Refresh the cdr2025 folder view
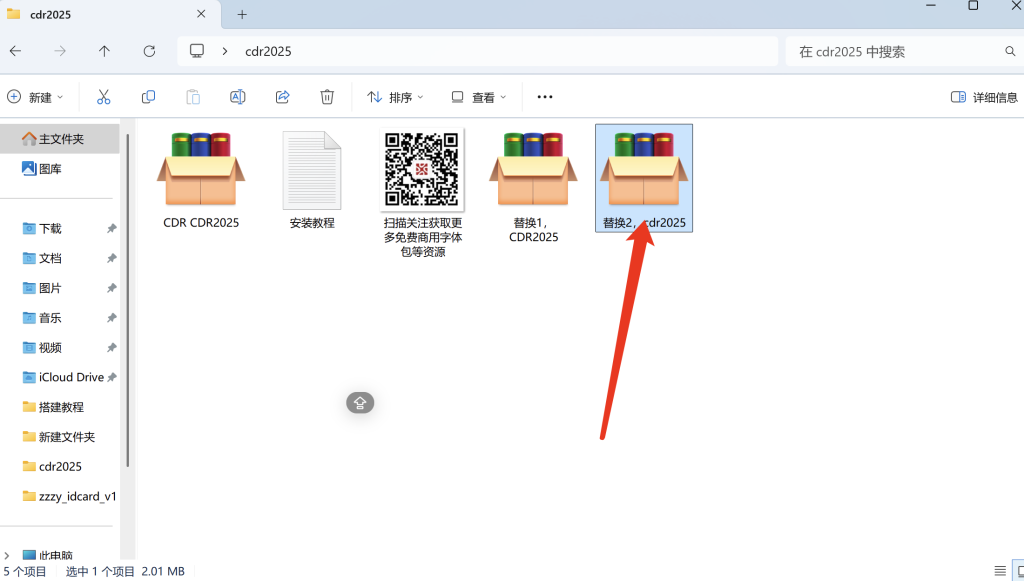This screenshot has height=581, width=1024. point(150,51)
